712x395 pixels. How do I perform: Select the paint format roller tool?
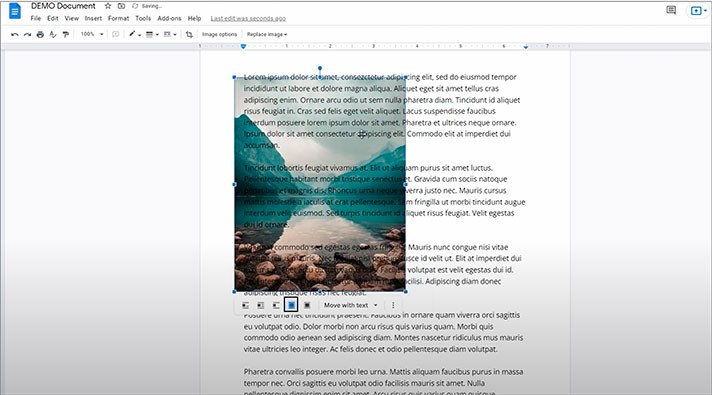click(65, 35)
